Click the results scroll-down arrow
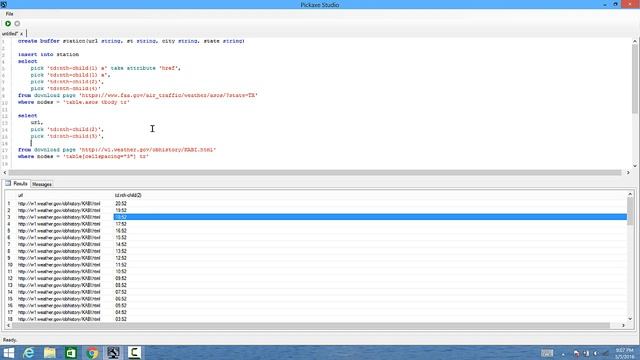This screenshot has width=640, height=360. click(x=630, y=319)
